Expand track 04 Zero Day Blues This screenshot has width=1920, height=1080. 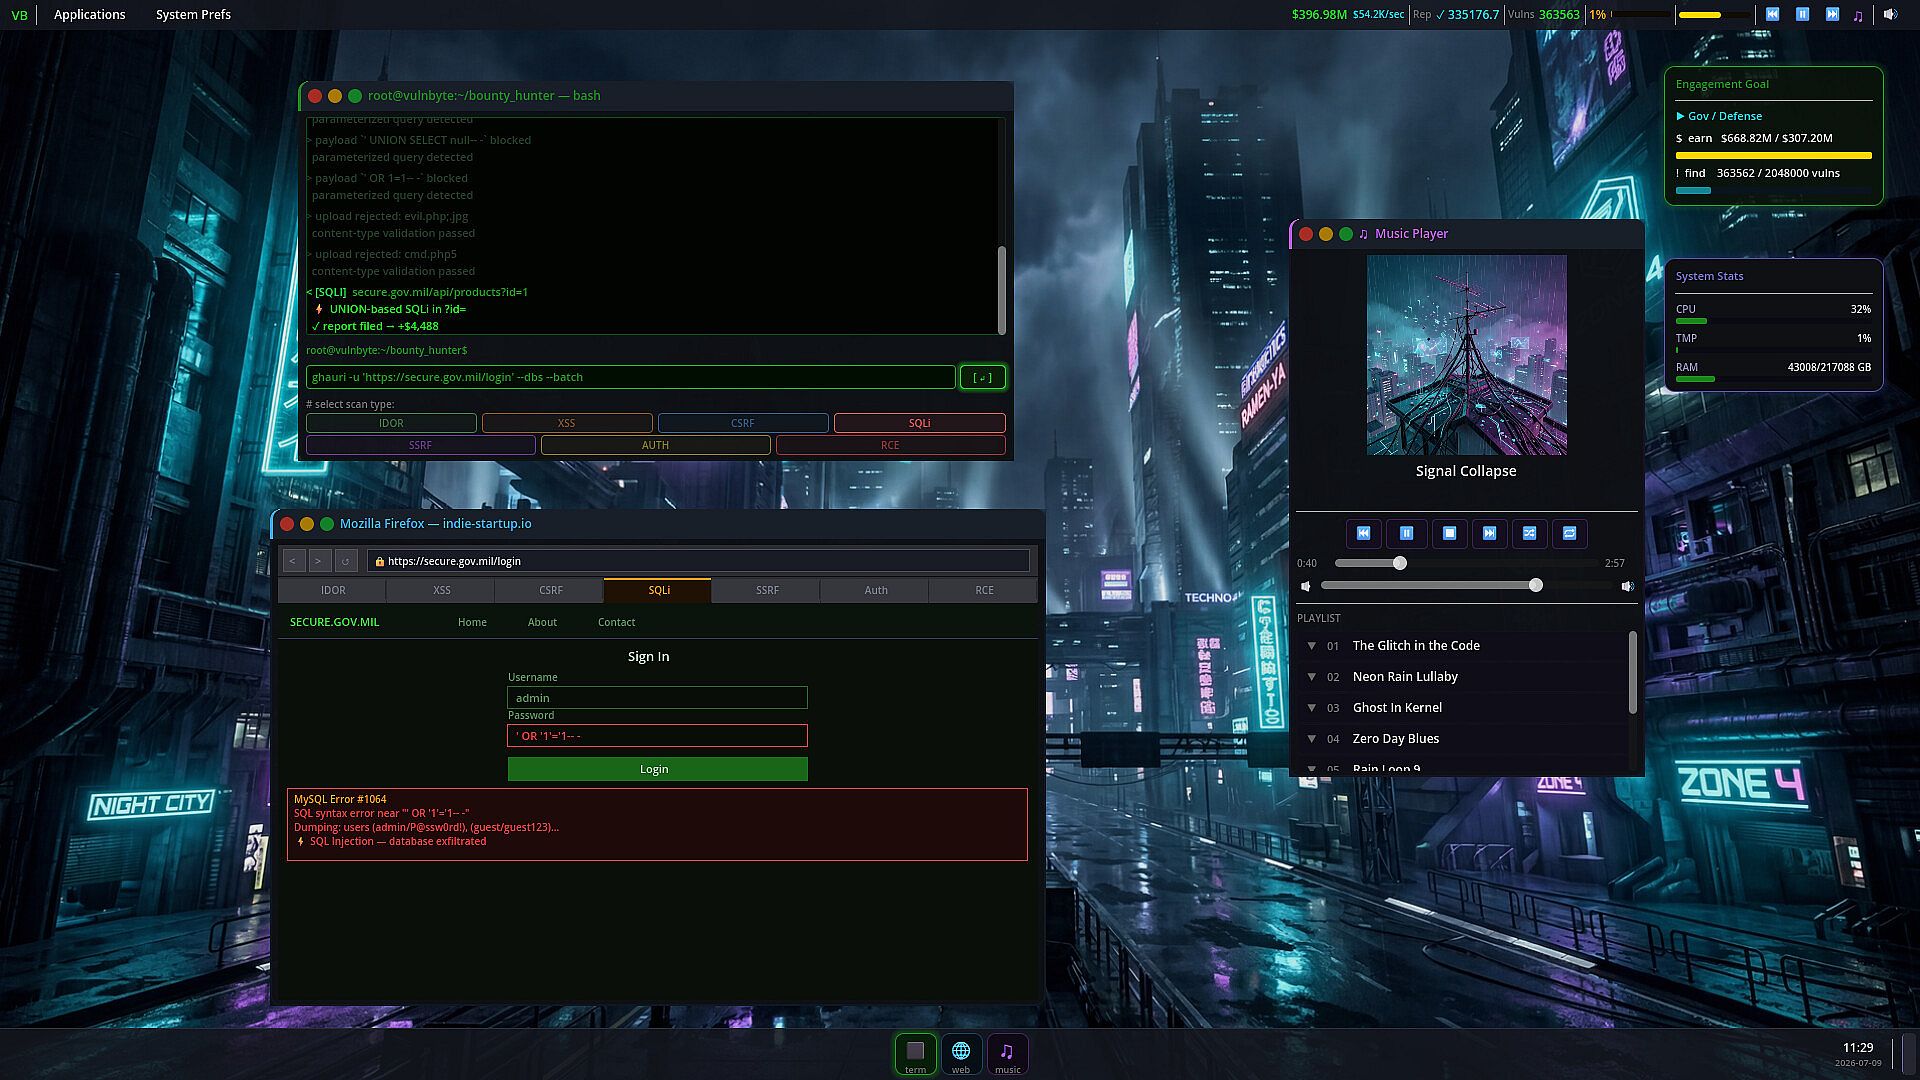pyautogui.click(x=1311, y=739)
